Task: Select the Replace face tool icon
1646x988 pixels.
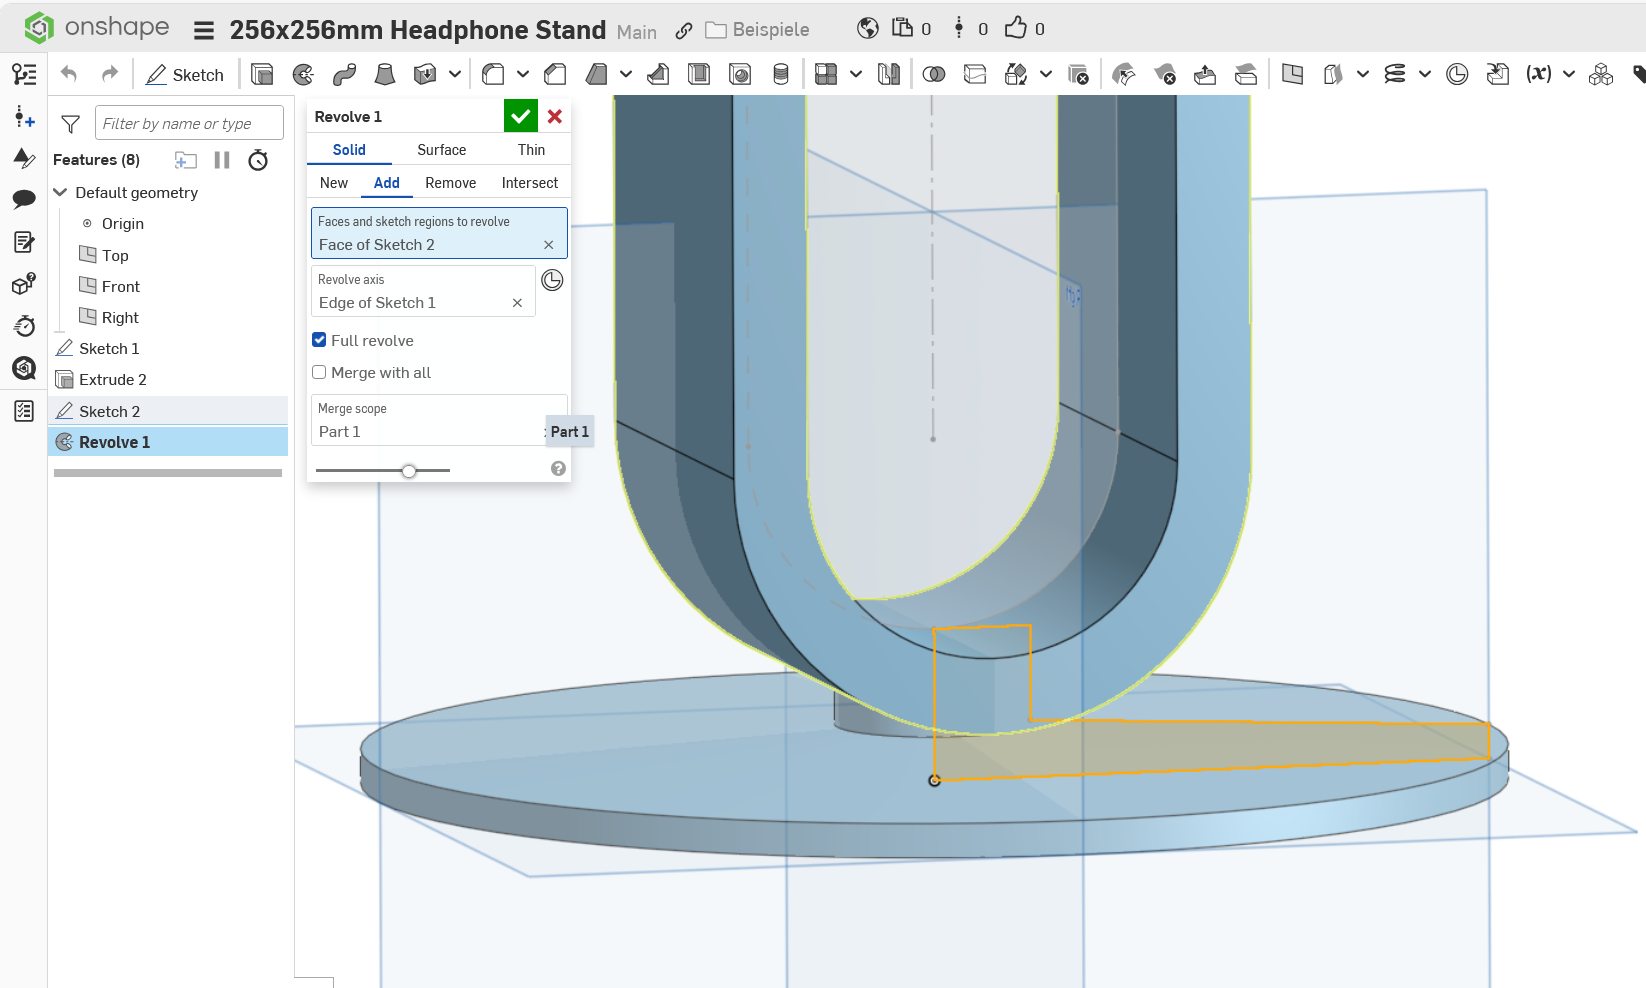Action: coord(1246,74)
